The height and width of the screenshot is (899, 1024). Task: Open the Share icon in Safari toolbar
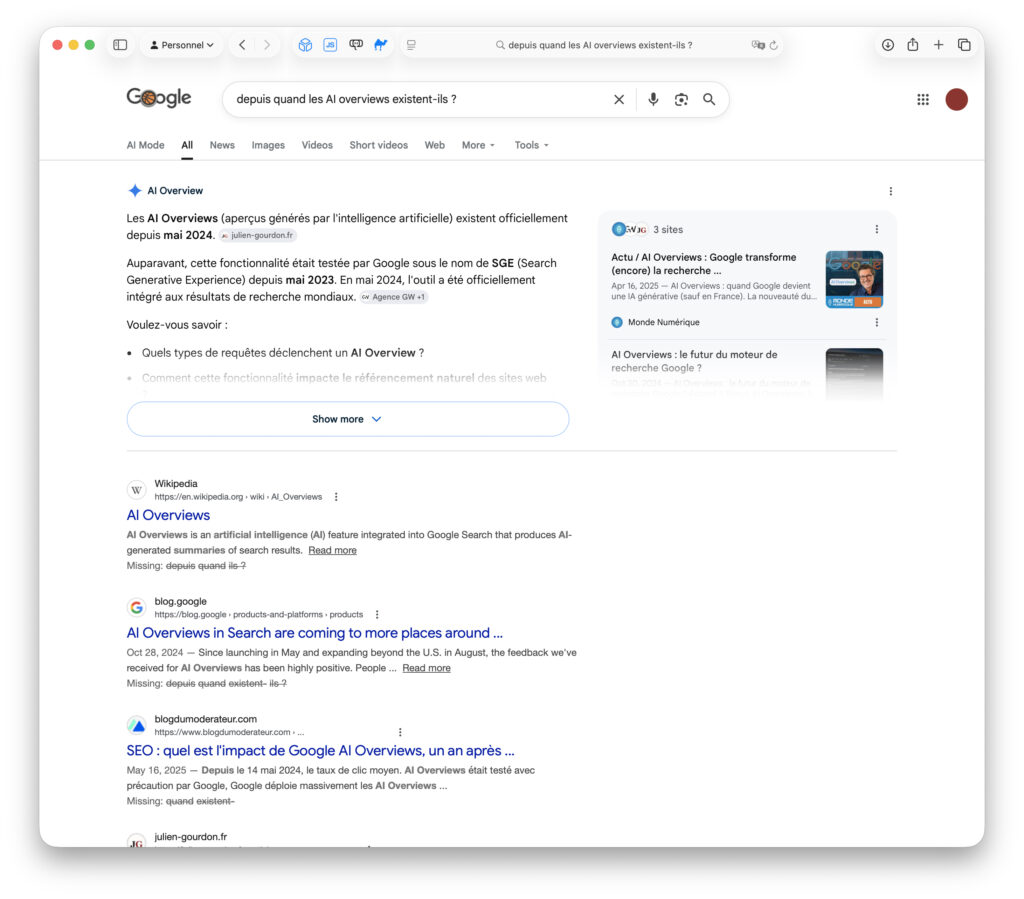pyautogui.click(x=913, y=45)
